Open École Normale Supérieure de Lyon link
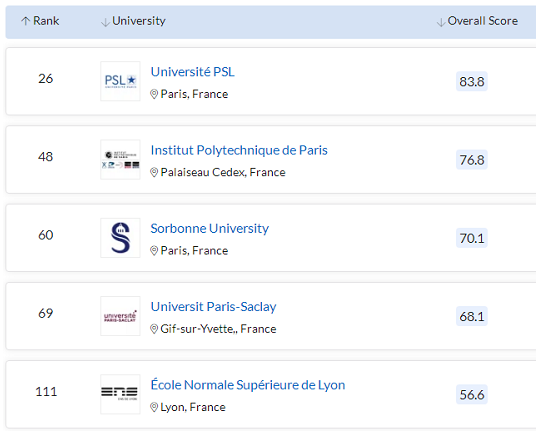Screen dimensions: 542x433 tap(248, 385)
